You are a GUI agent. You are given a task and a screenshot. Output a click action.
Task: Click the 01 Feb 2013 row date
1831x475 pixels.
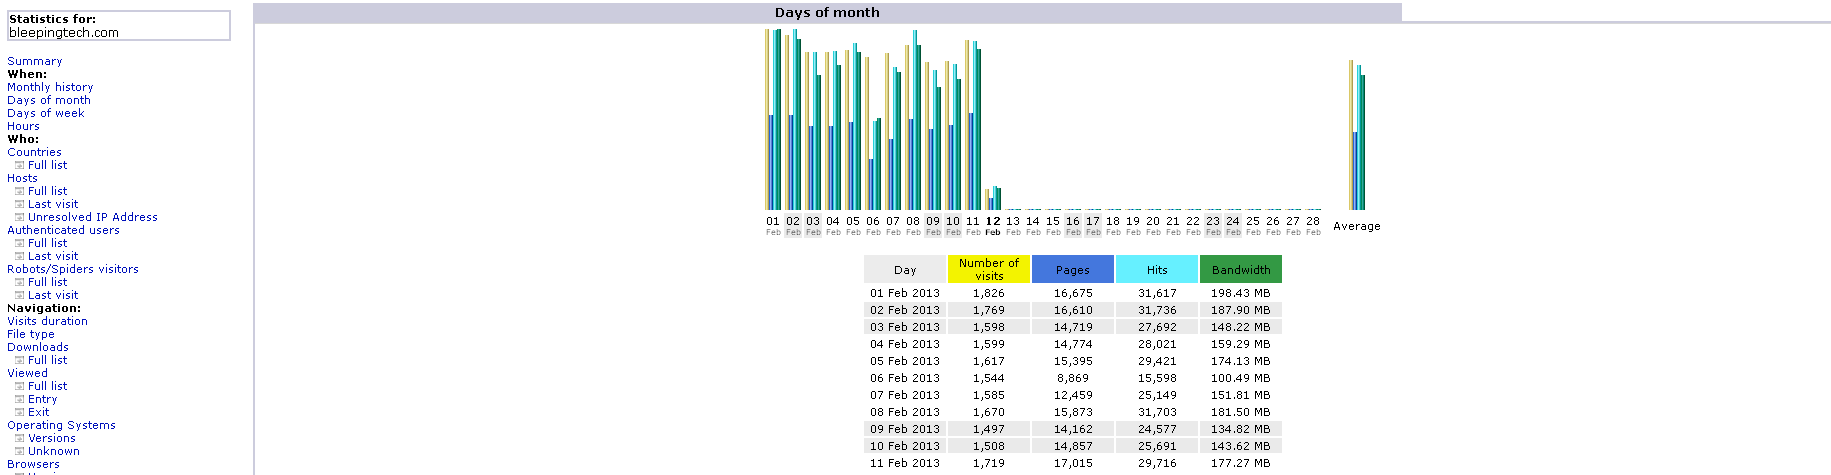(x=905, y=293)
